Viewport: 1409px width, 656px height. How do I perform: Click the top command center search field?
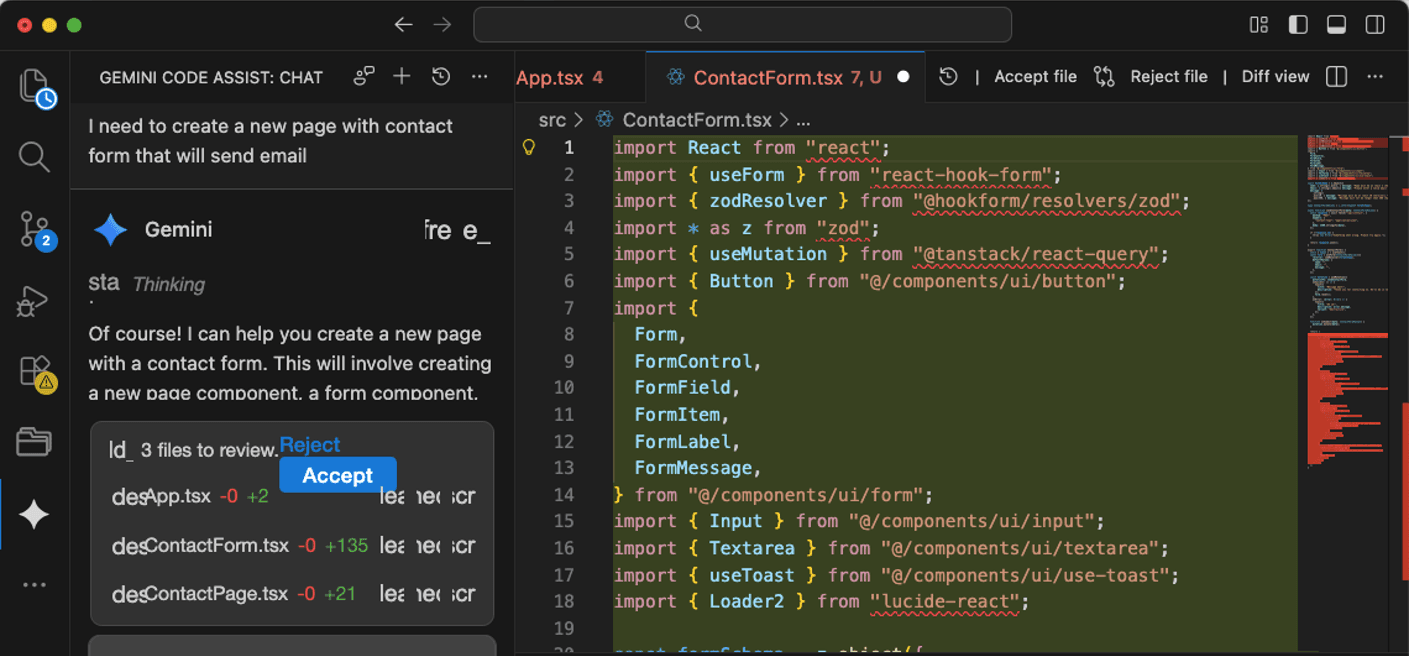[741, 25]
